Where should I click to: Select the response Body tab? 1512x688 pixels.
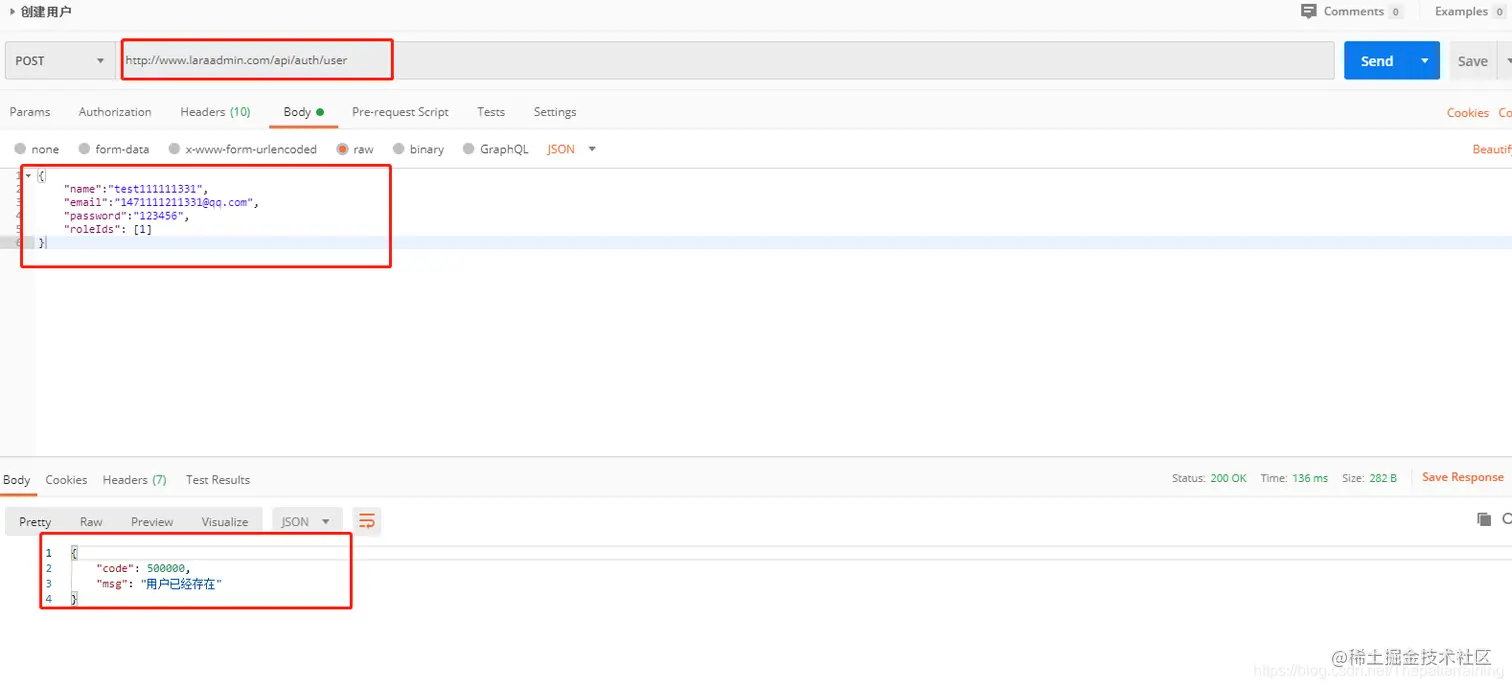pyautogui.click(x=17, y=480)
